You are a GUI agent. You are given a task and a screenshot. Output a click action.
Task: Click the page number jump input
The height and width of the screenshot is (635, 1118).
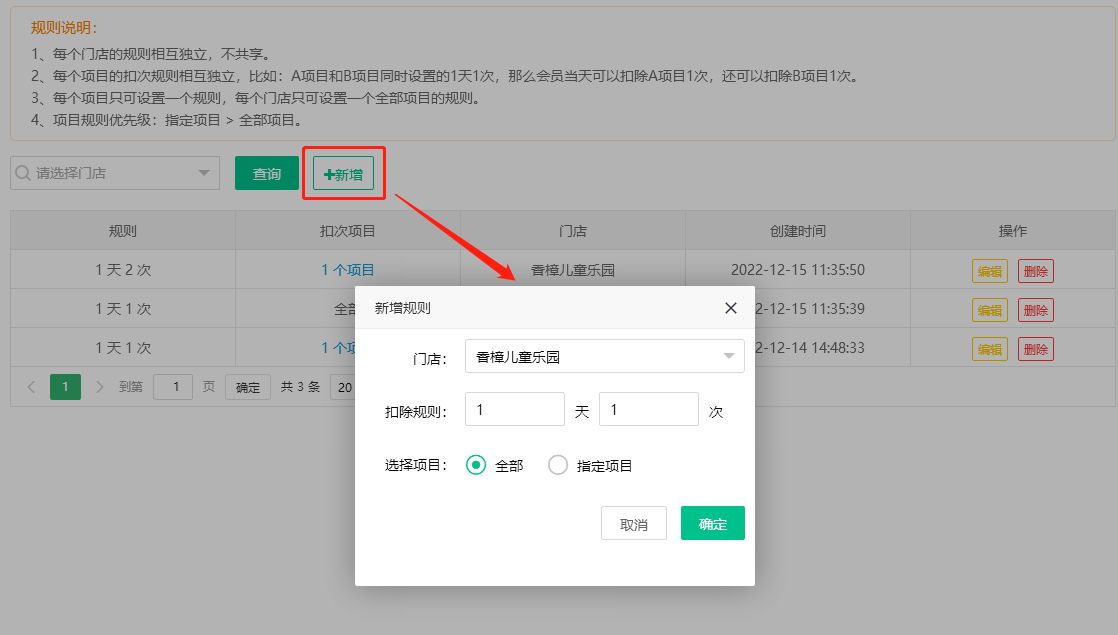click(173, 387)
